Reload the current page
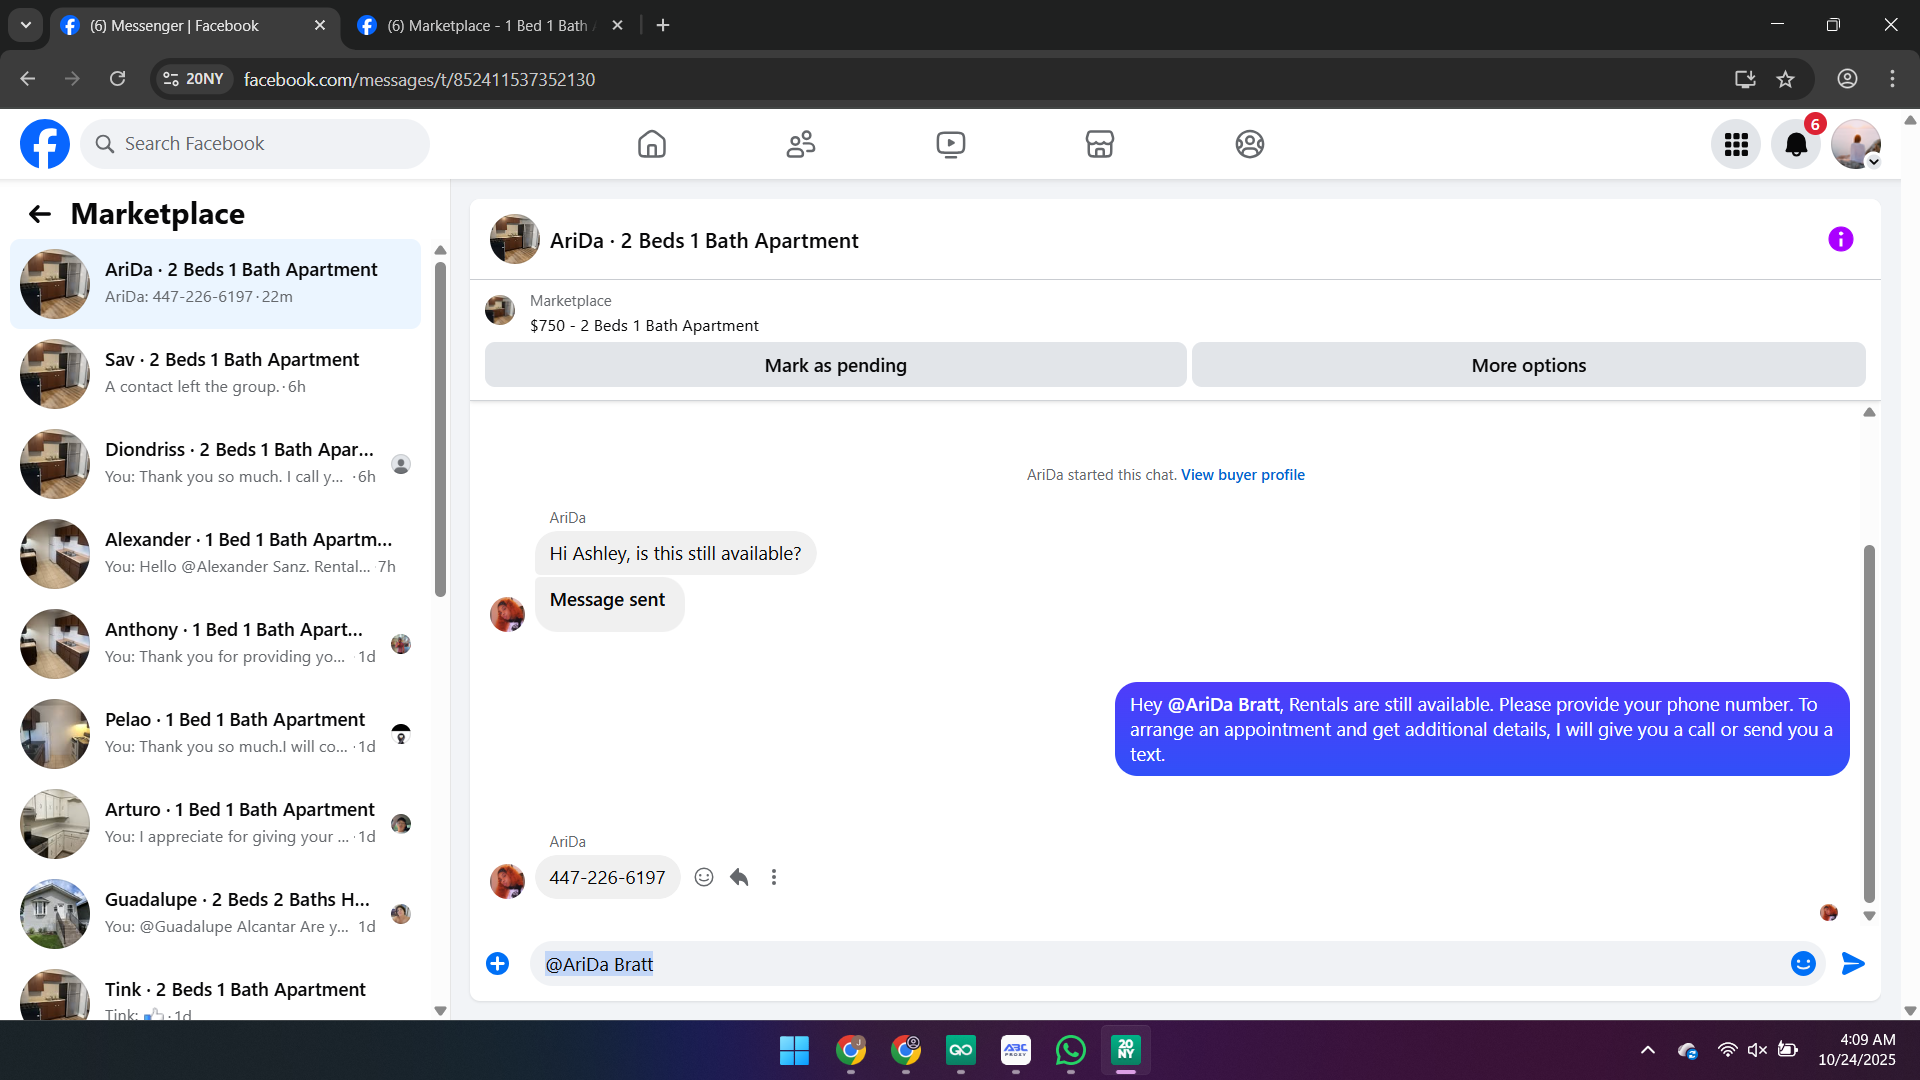Viewport: 1920px width, 1080px height. coord(118,79)
